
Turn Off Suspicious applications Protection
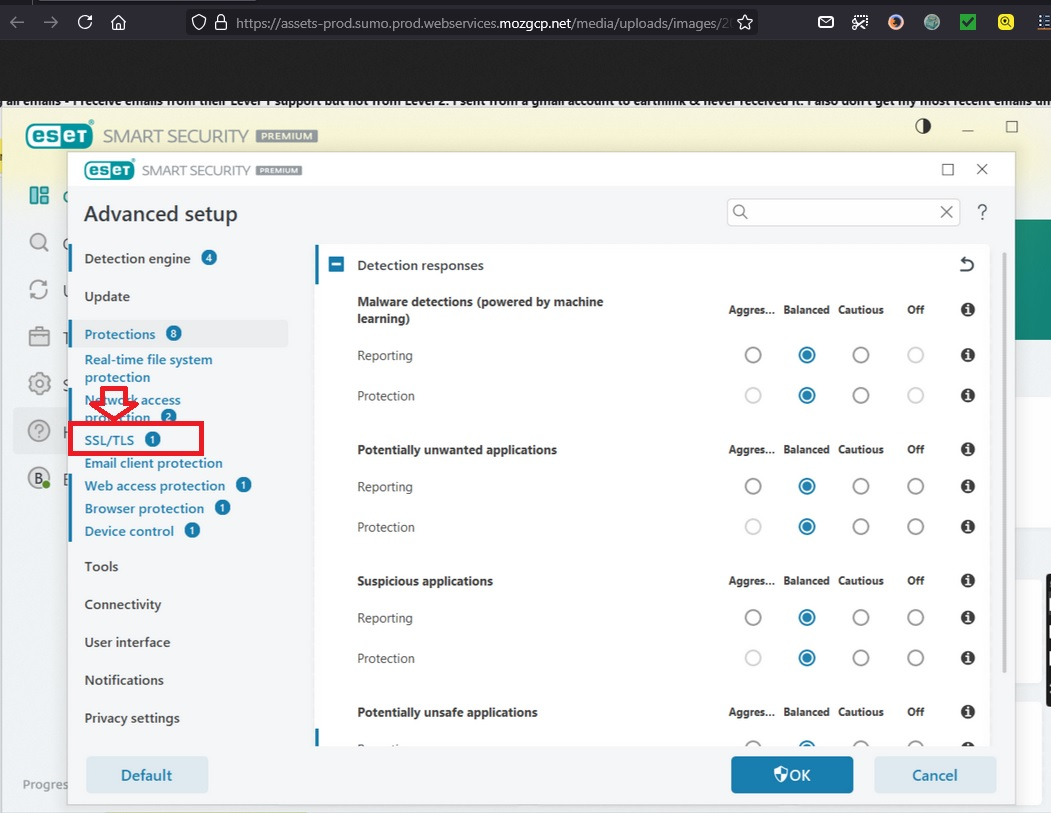click(x=916, y=658)
